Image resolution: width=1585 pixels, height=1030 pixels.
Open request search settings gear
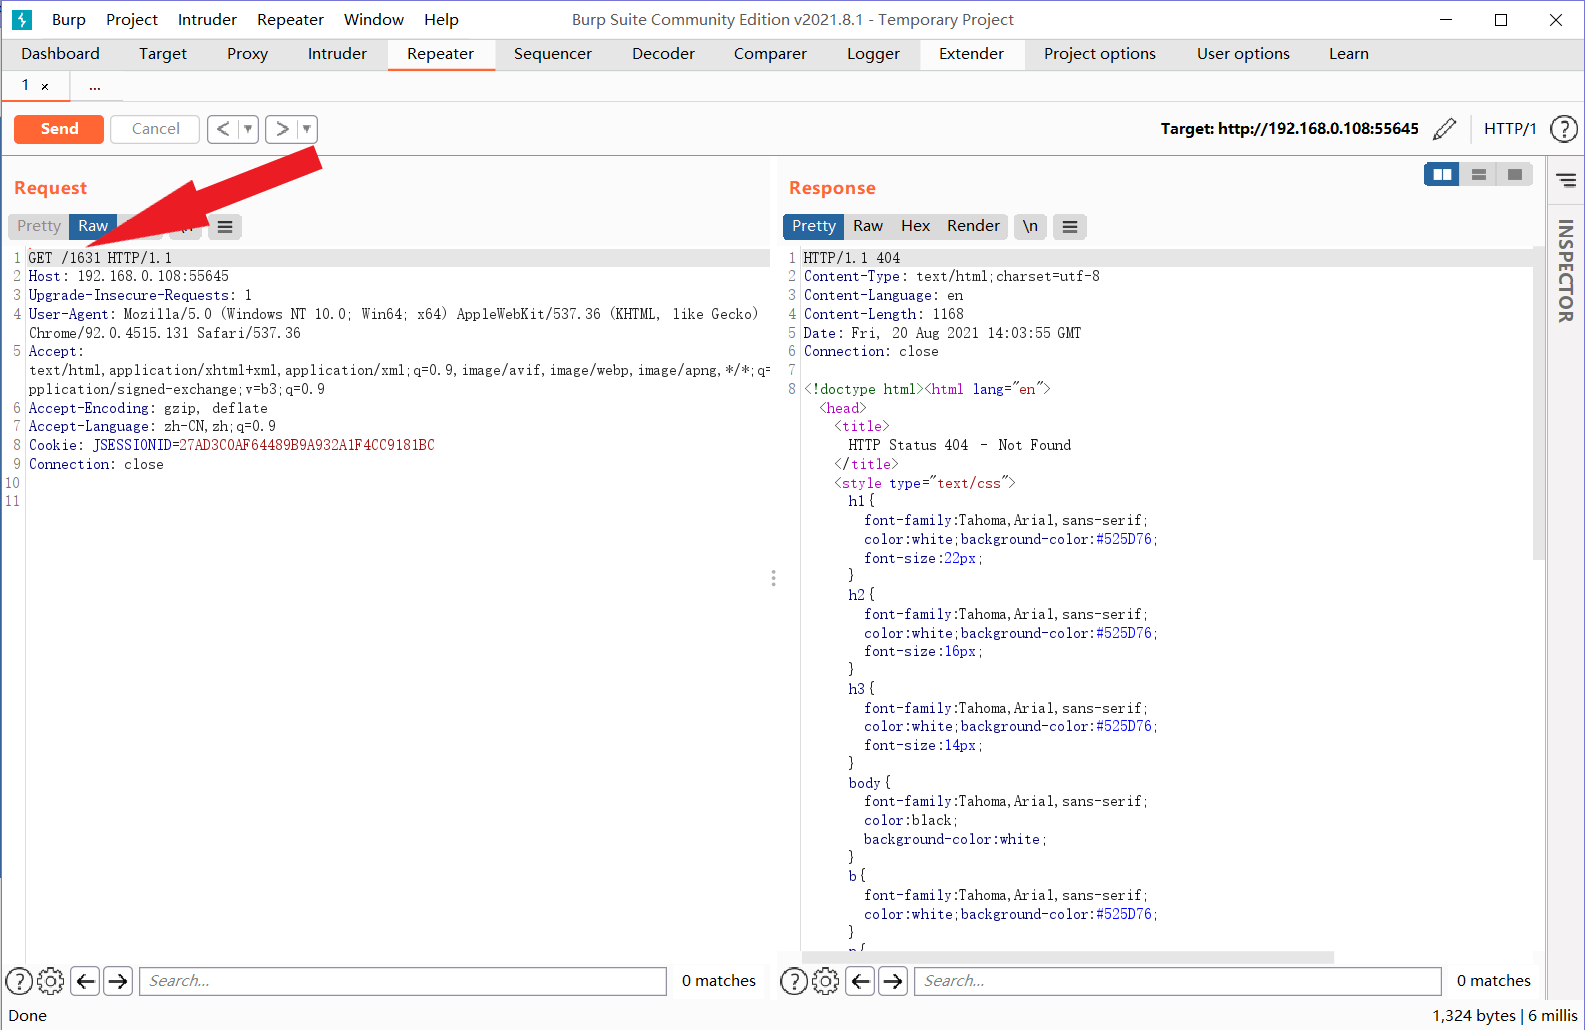point(50,981)
